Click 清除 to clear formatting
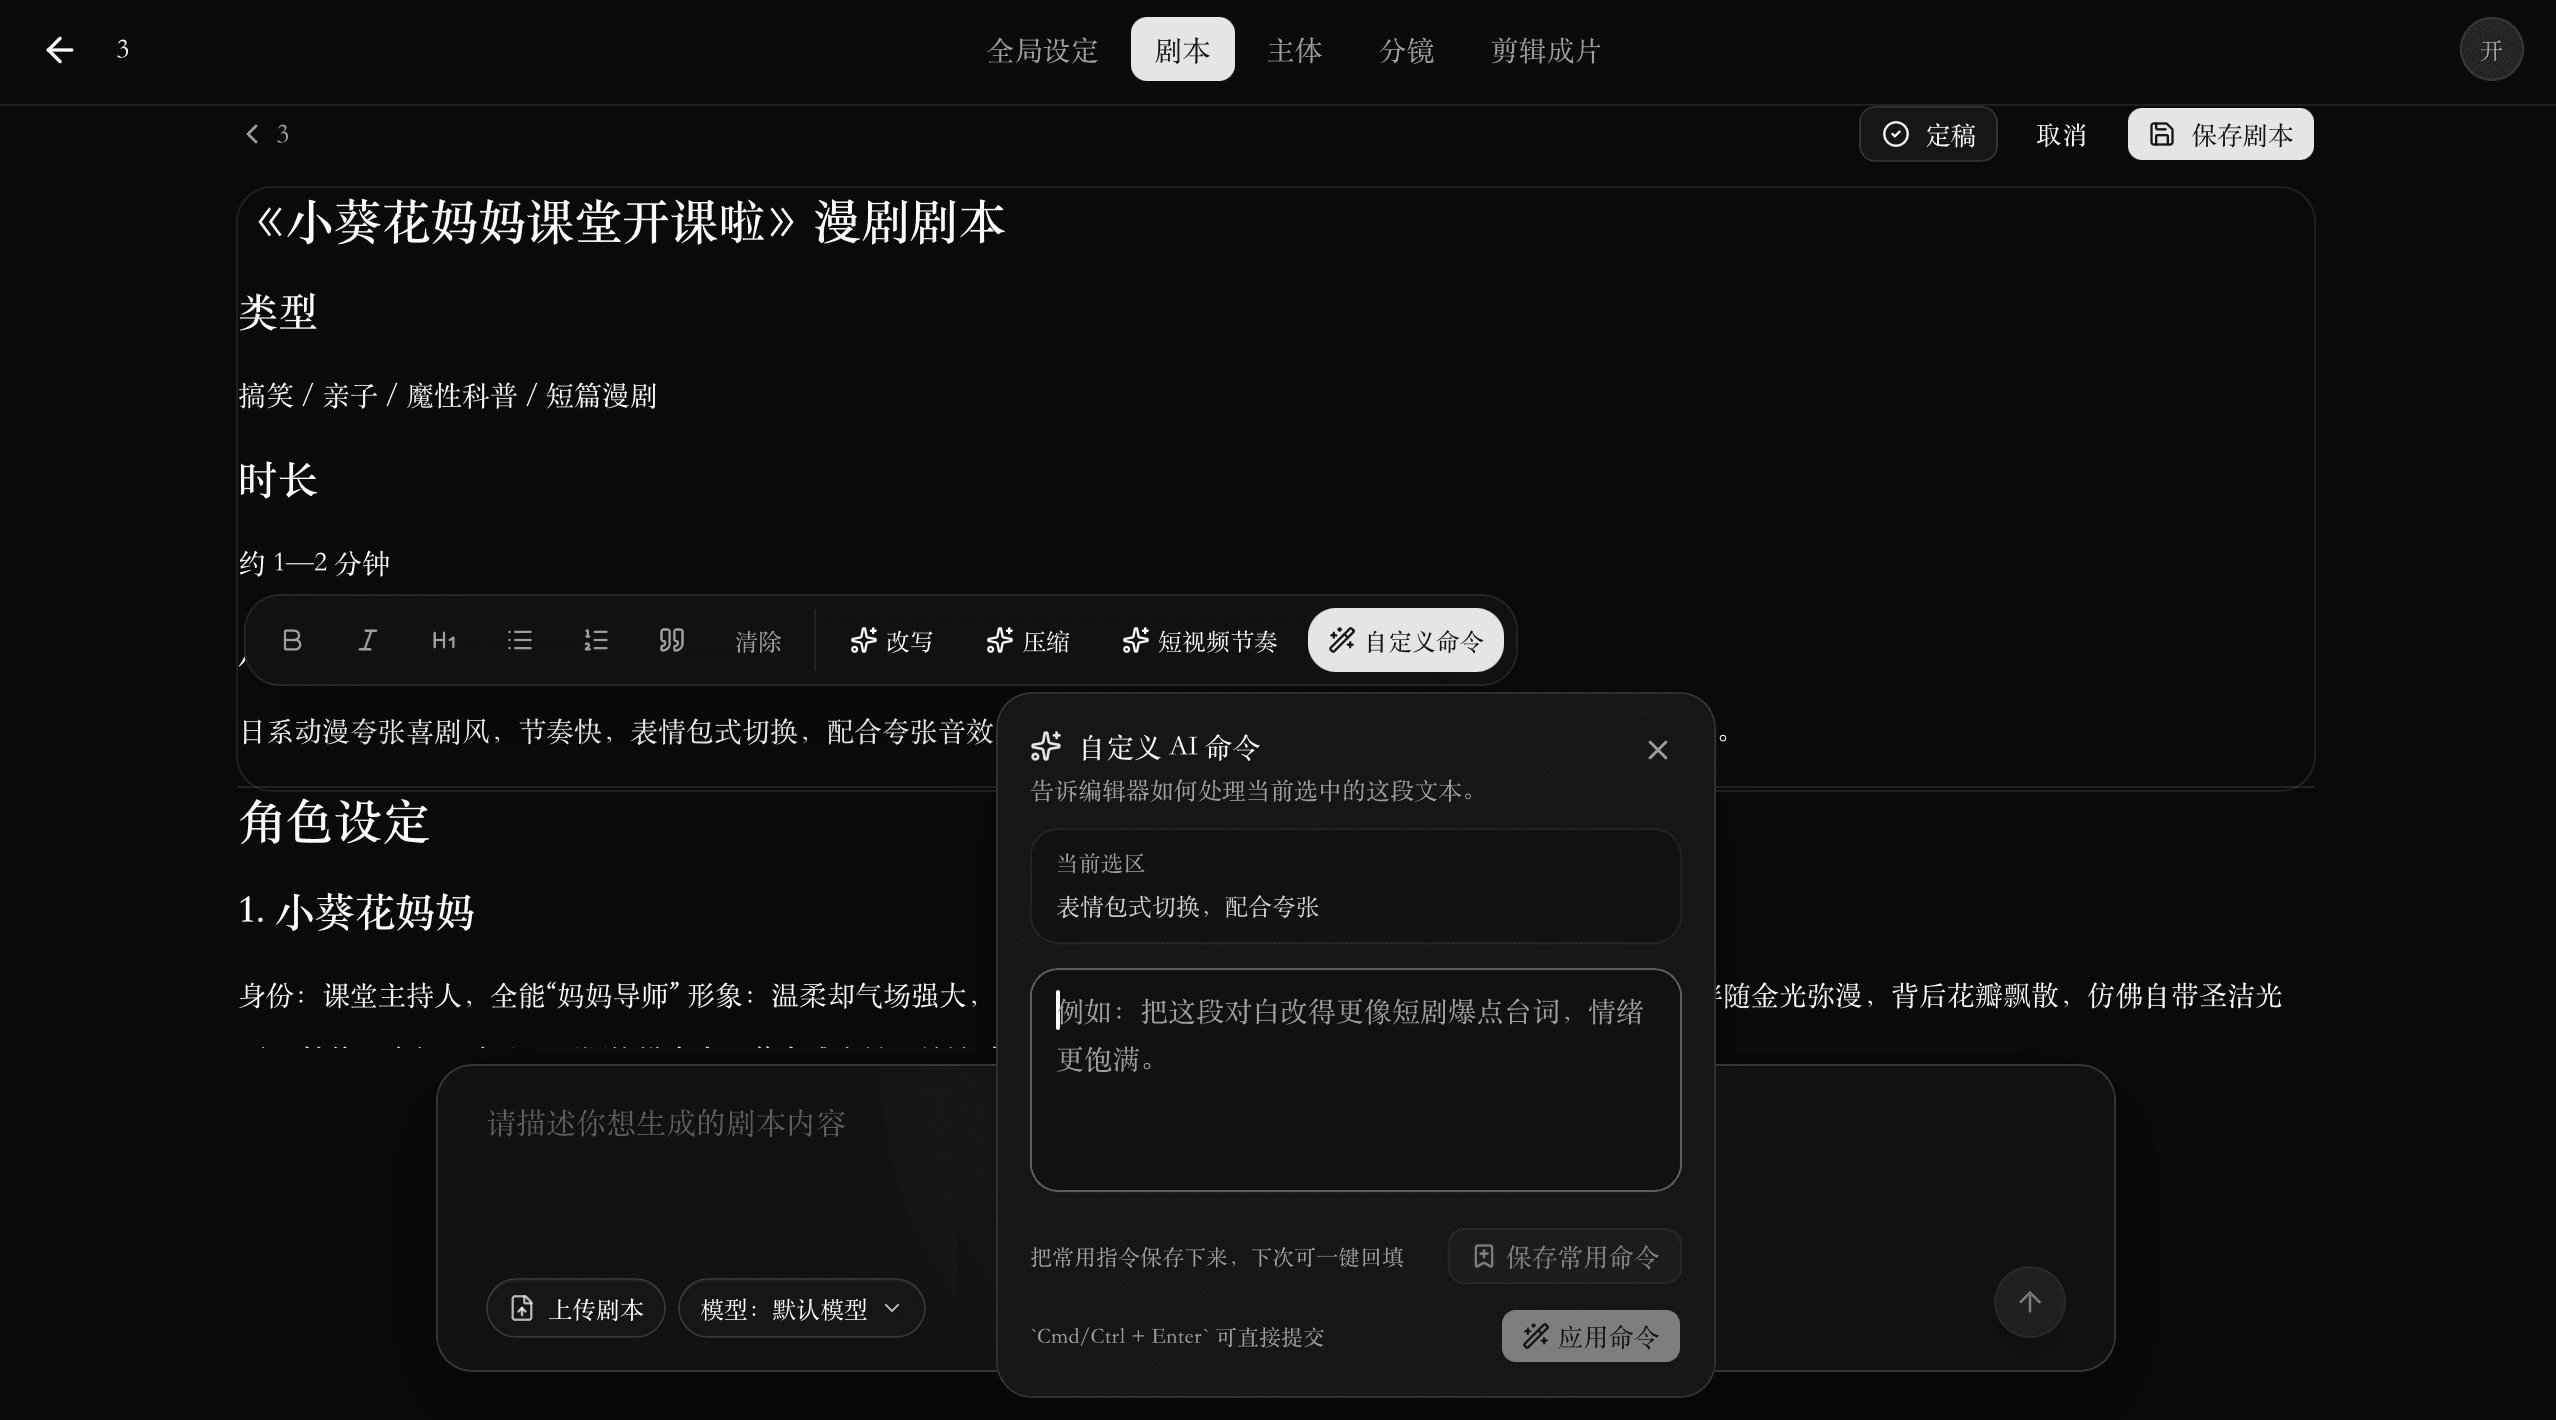2556x1420 pixels. point(758,641)
